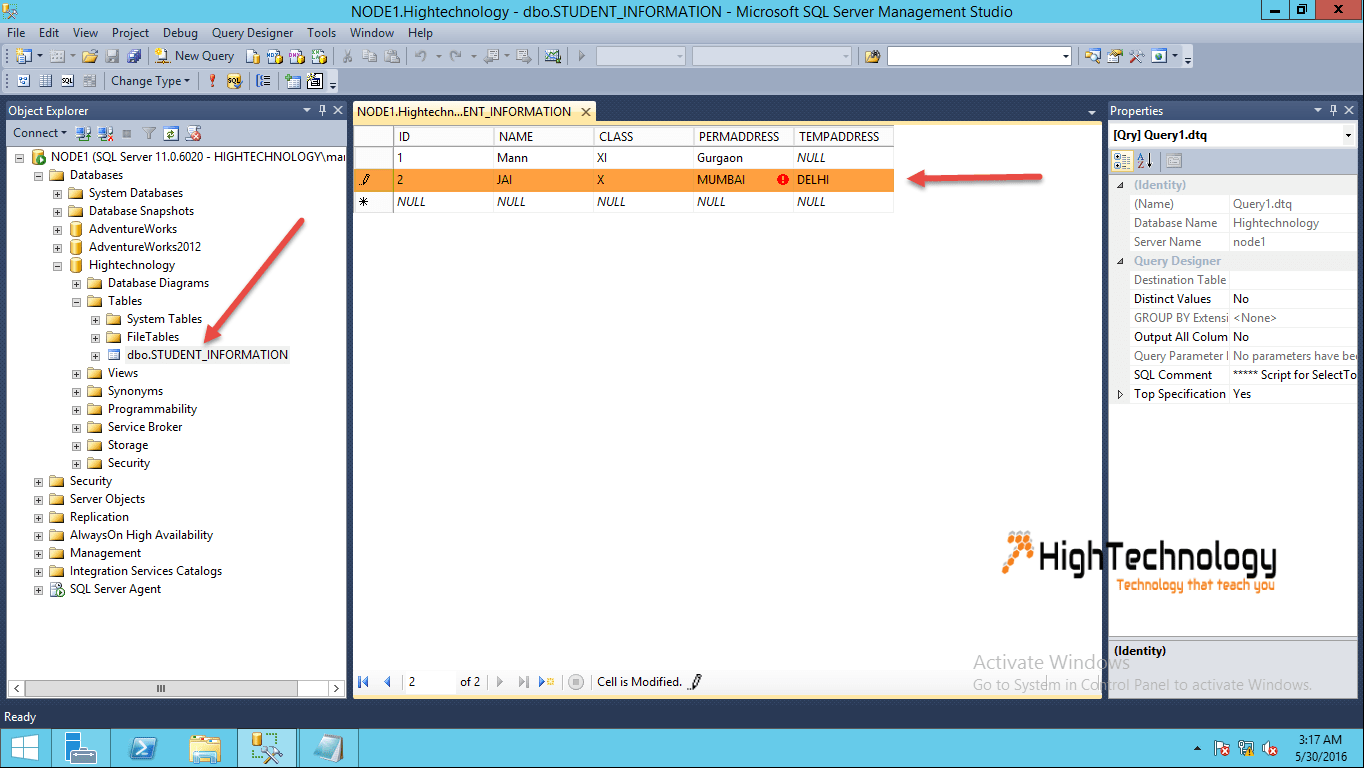The image size is (1364, 768).
Task: Select AlwaysOn High Availability tree item
Action: coord(141,535)
